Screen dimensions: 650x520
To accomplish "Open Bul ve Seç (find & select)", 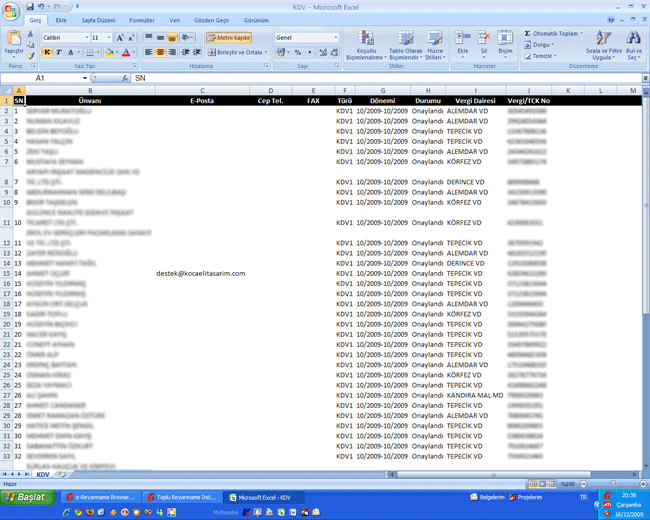I will [x=633, y=45].
